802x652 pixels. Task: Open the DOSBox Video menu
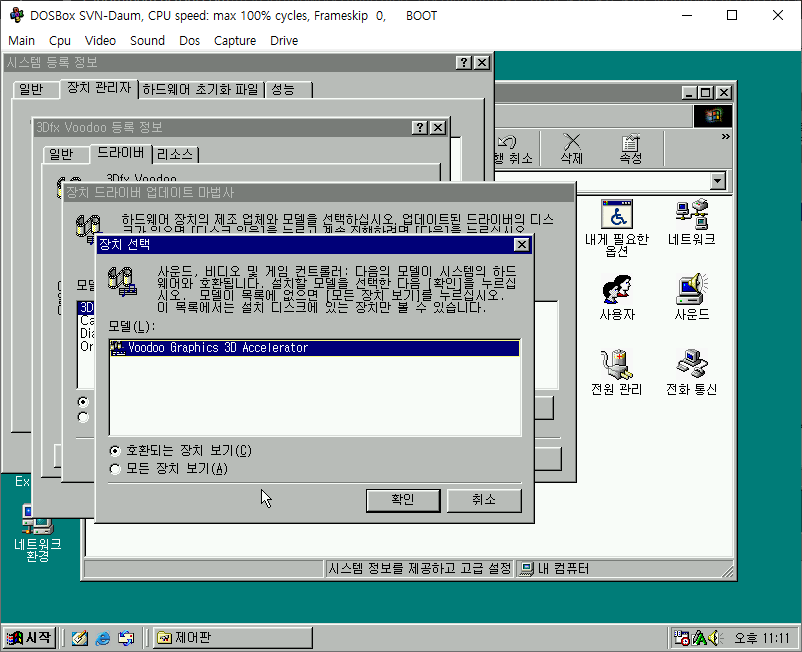[100, 40]
